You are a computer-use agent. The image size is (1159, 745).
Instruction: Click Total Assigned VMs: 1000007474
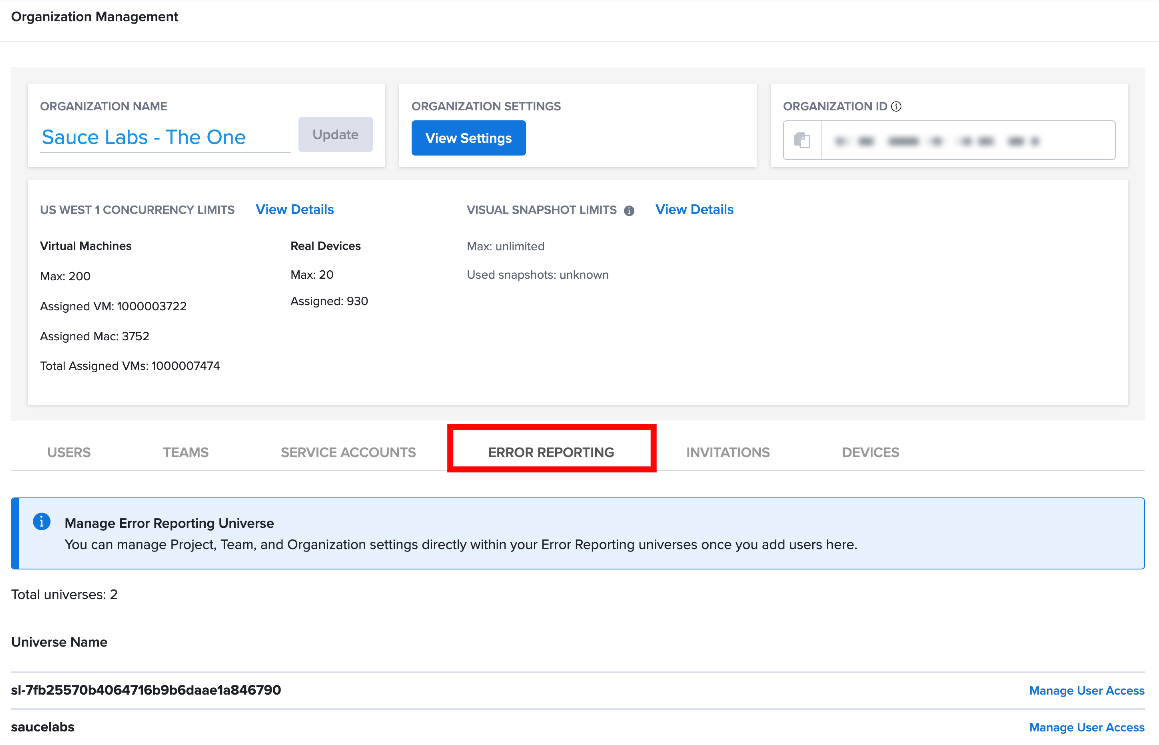[130, 366]
